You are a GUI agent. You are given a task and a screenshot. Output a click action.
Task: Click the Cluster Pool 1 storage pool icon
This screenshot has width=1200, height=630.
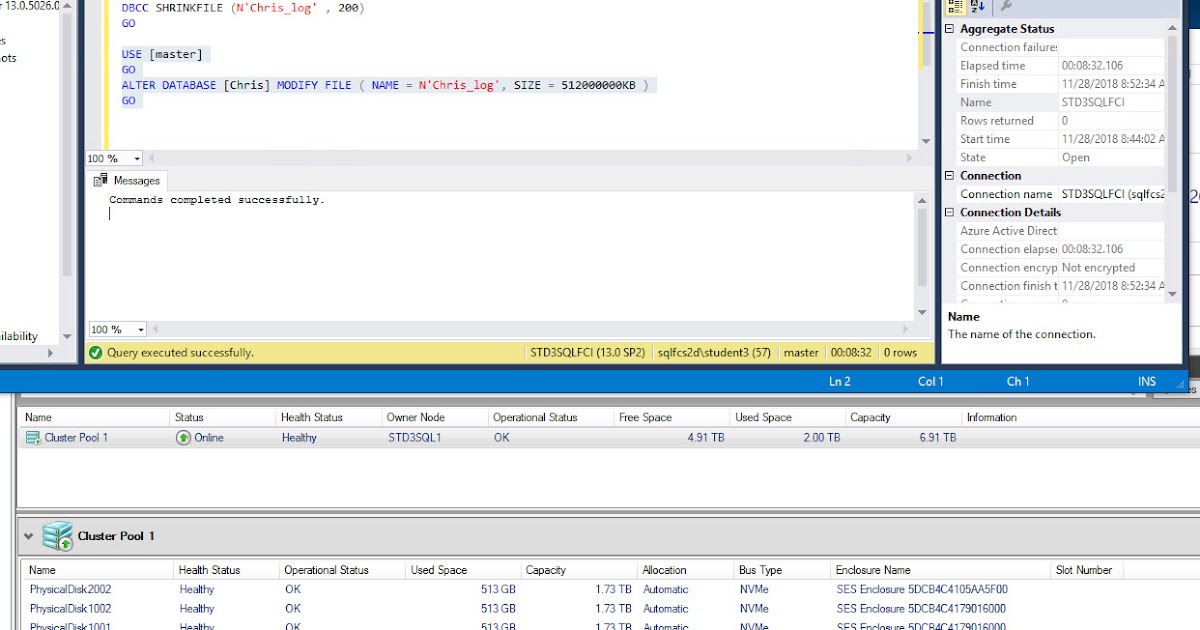(x=58, y=535)
